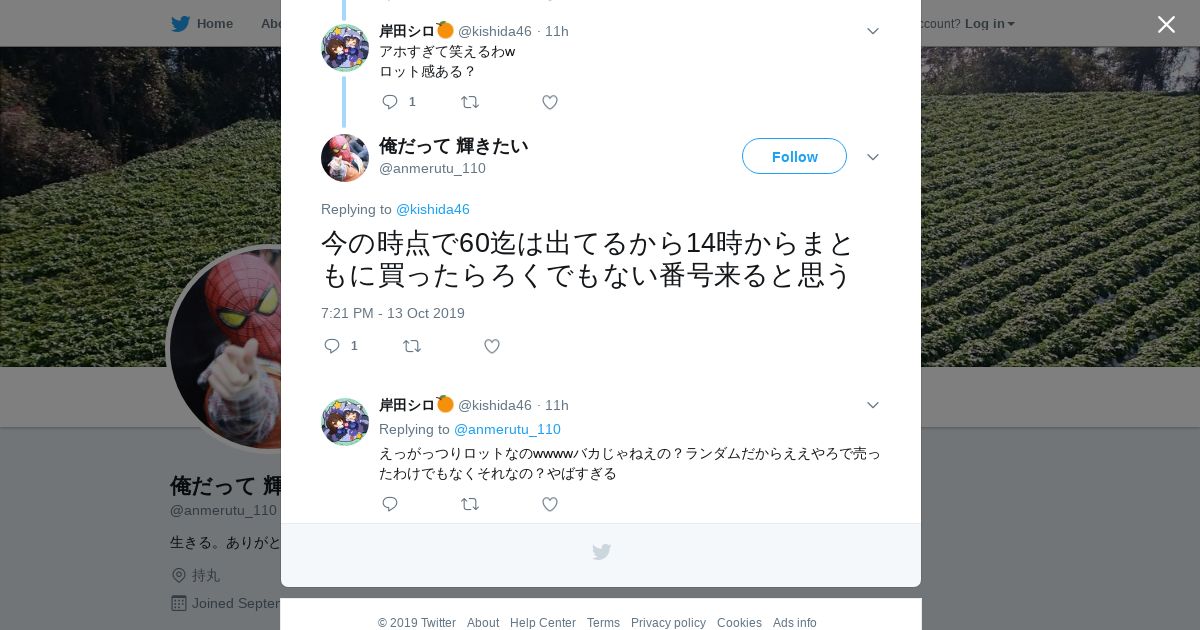Expand options for the top kishida46 tweet
Image resolution: width=1200 pixels, height=630 pixels.
coord(873,31)
